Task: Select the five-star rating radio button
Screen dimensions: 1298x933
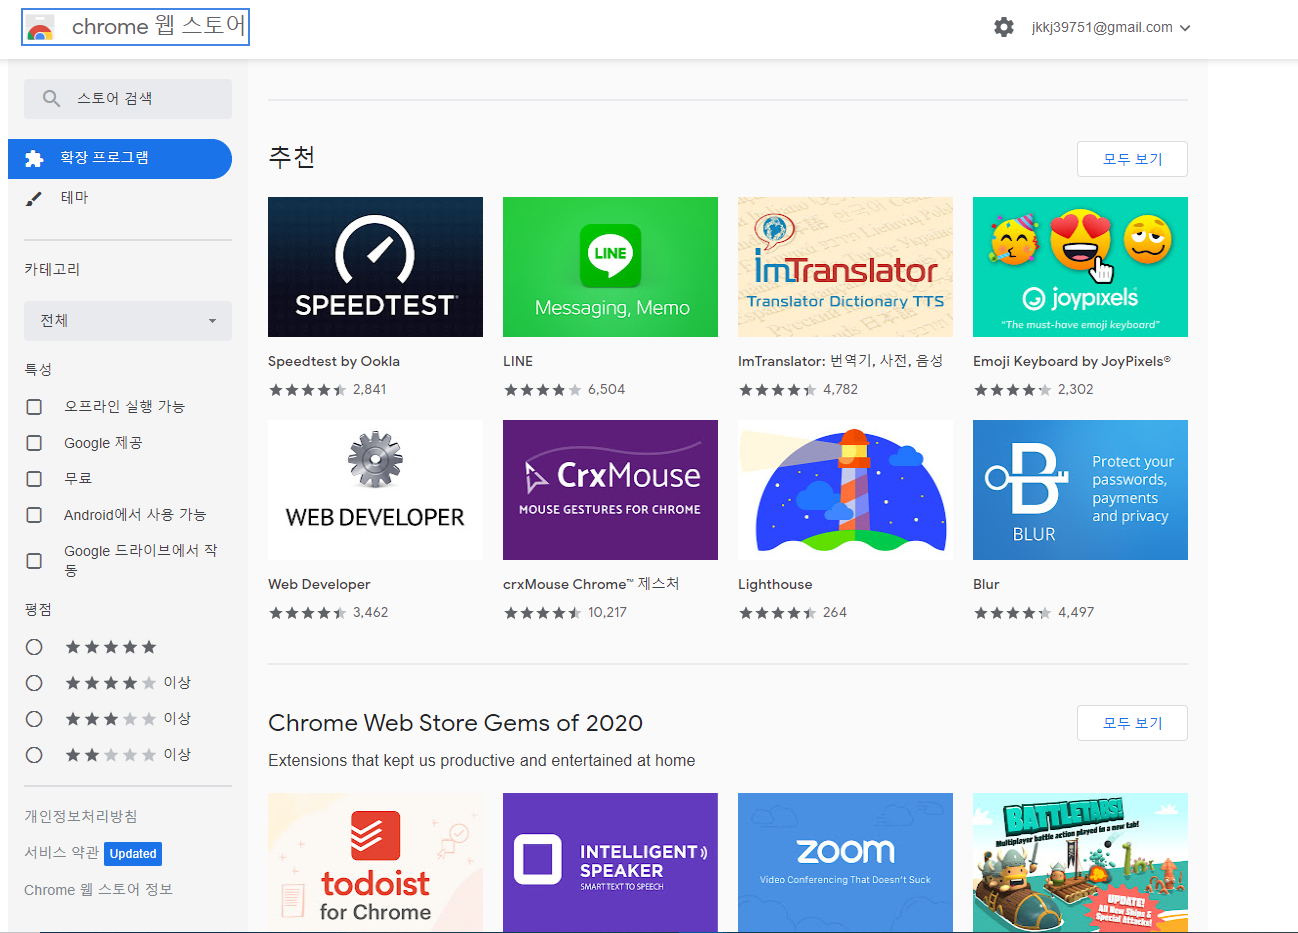Action: point(34,647)
